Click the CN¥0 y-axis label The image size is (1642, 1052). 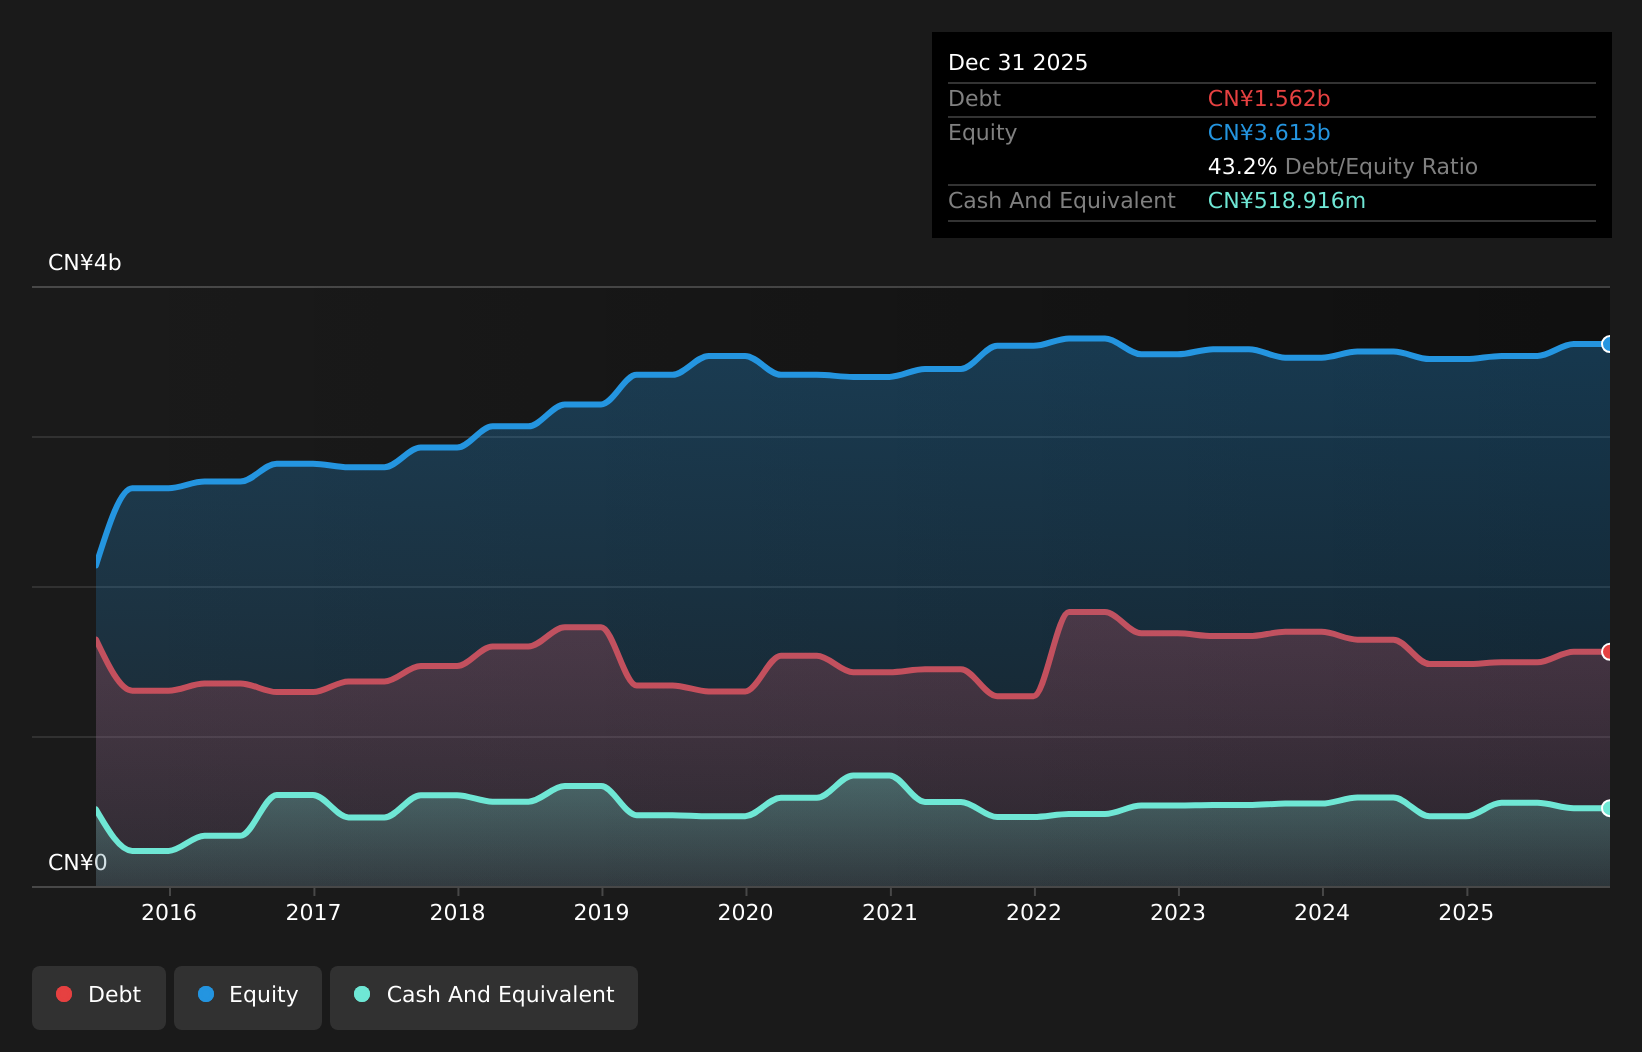pos(78,863)
